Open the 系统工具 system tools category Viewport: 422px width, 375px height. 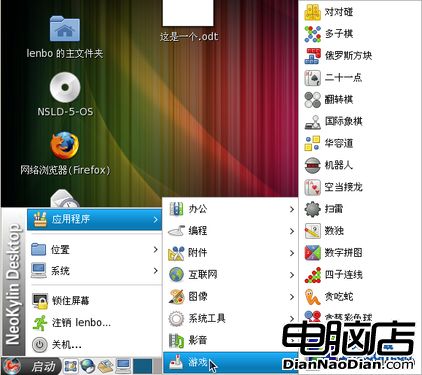pyautogui.click(x=230, y=318)
